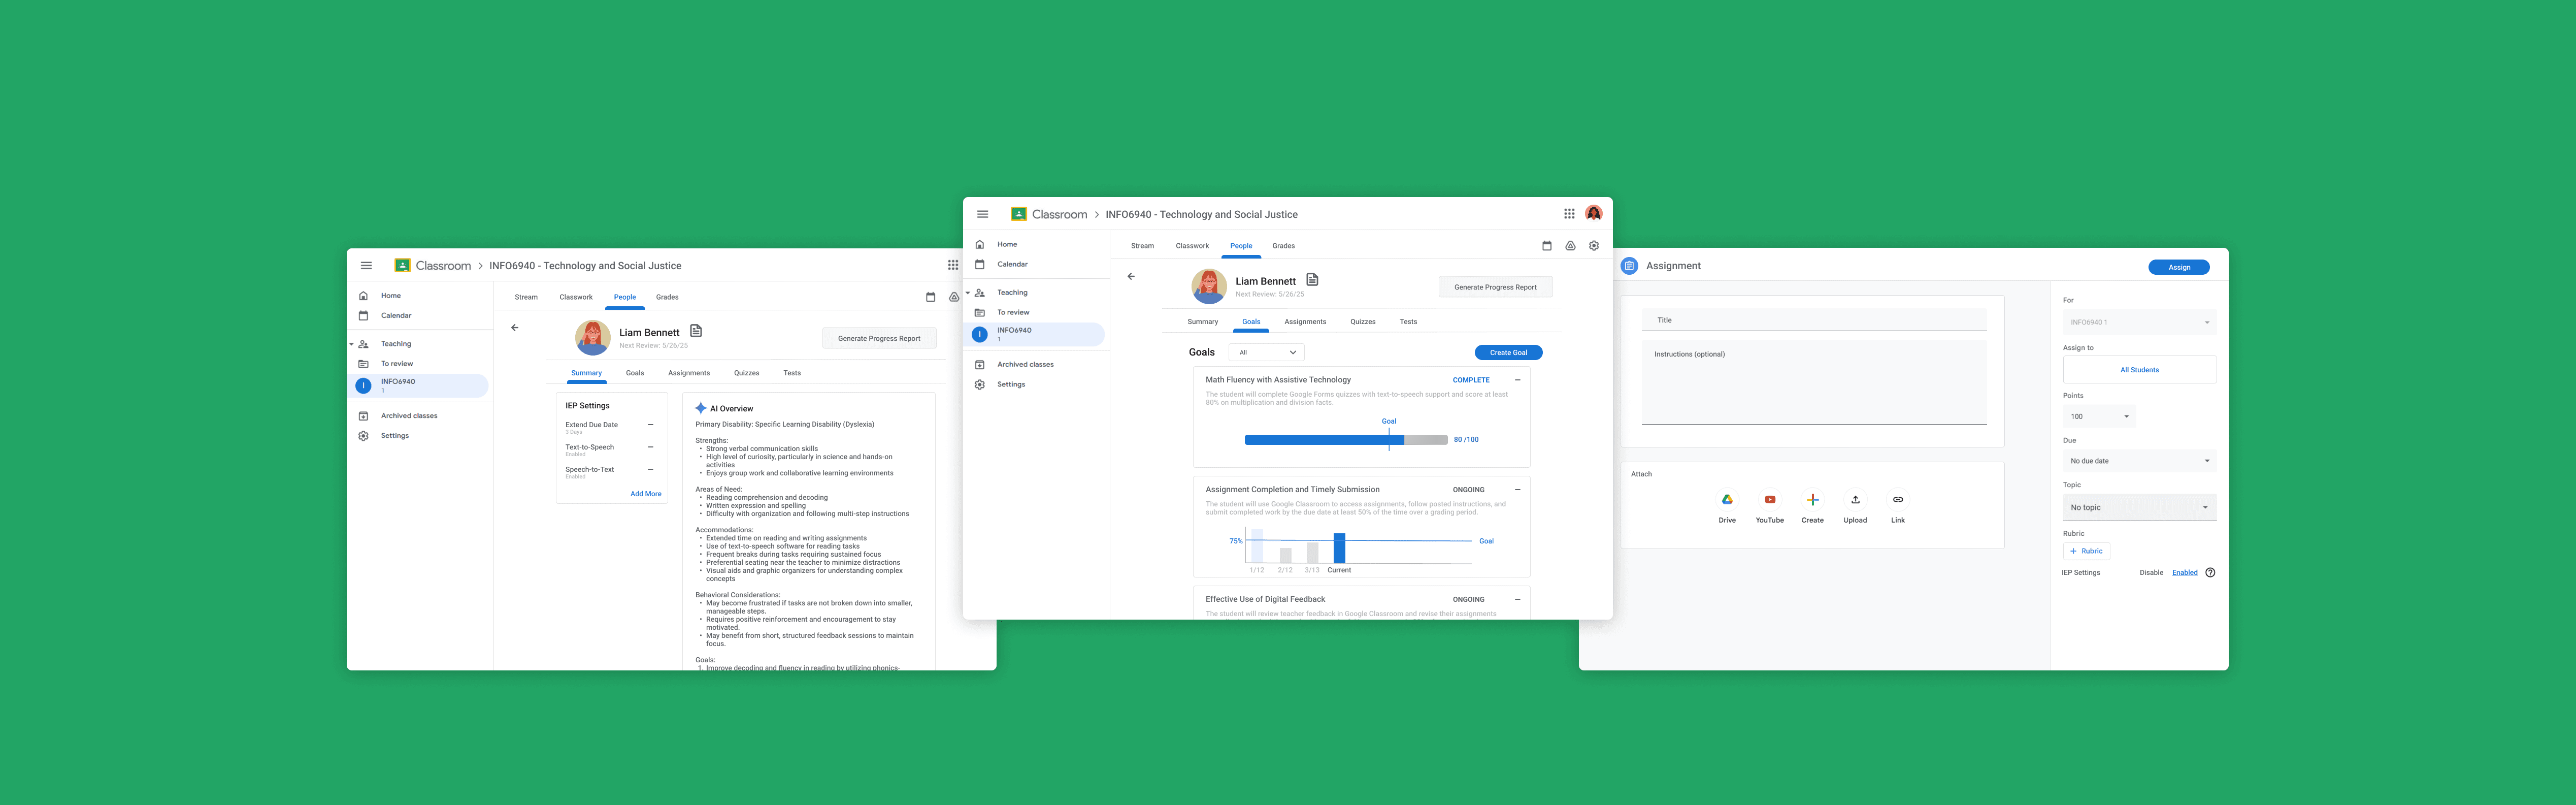The image size is (2576, 805).
Task: Collapse the Math Fluency goal card
Action: click(1517, 380)
